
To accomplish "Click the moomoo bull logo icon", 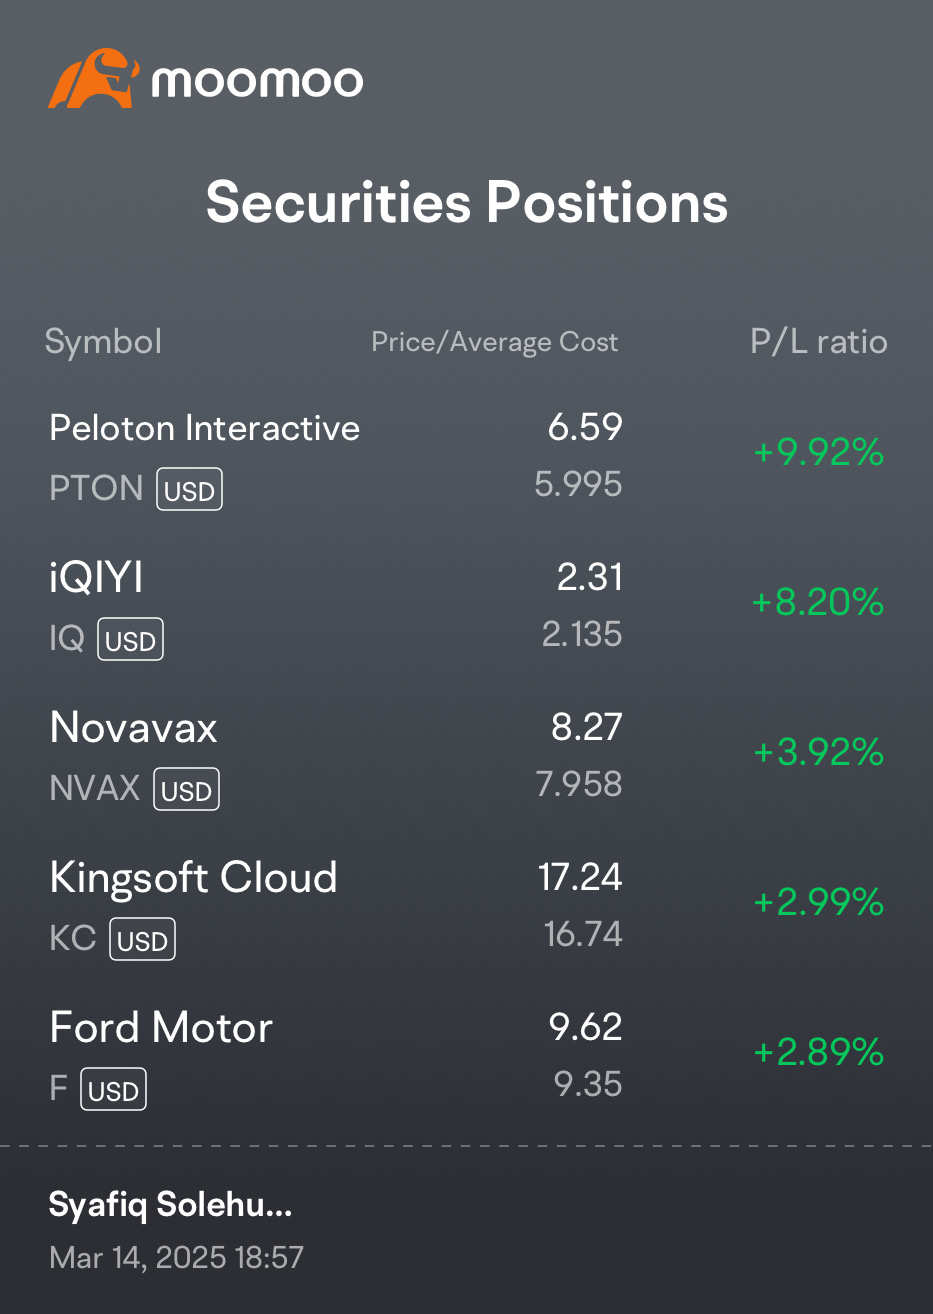I will 92,78.
